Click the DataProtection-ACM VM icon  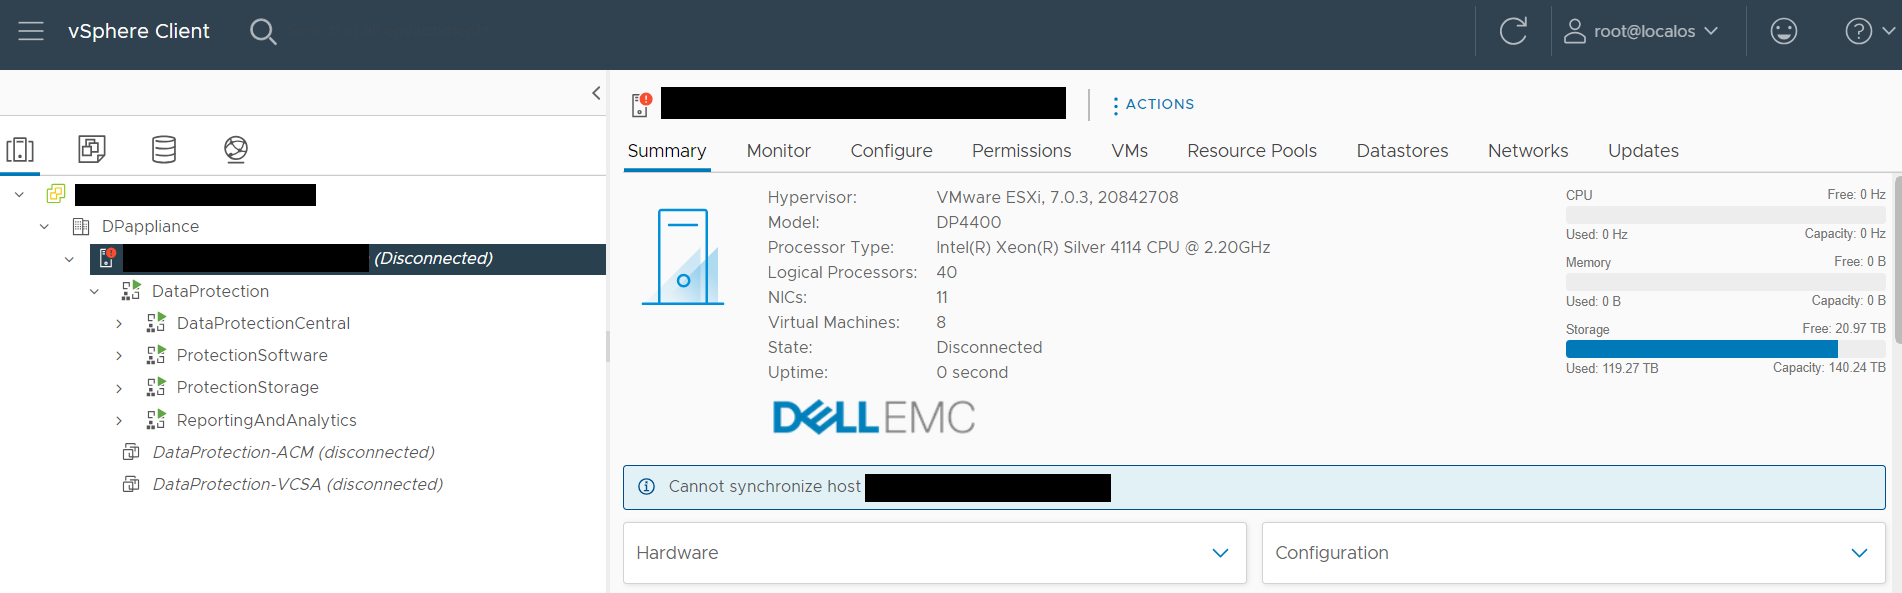131,452
